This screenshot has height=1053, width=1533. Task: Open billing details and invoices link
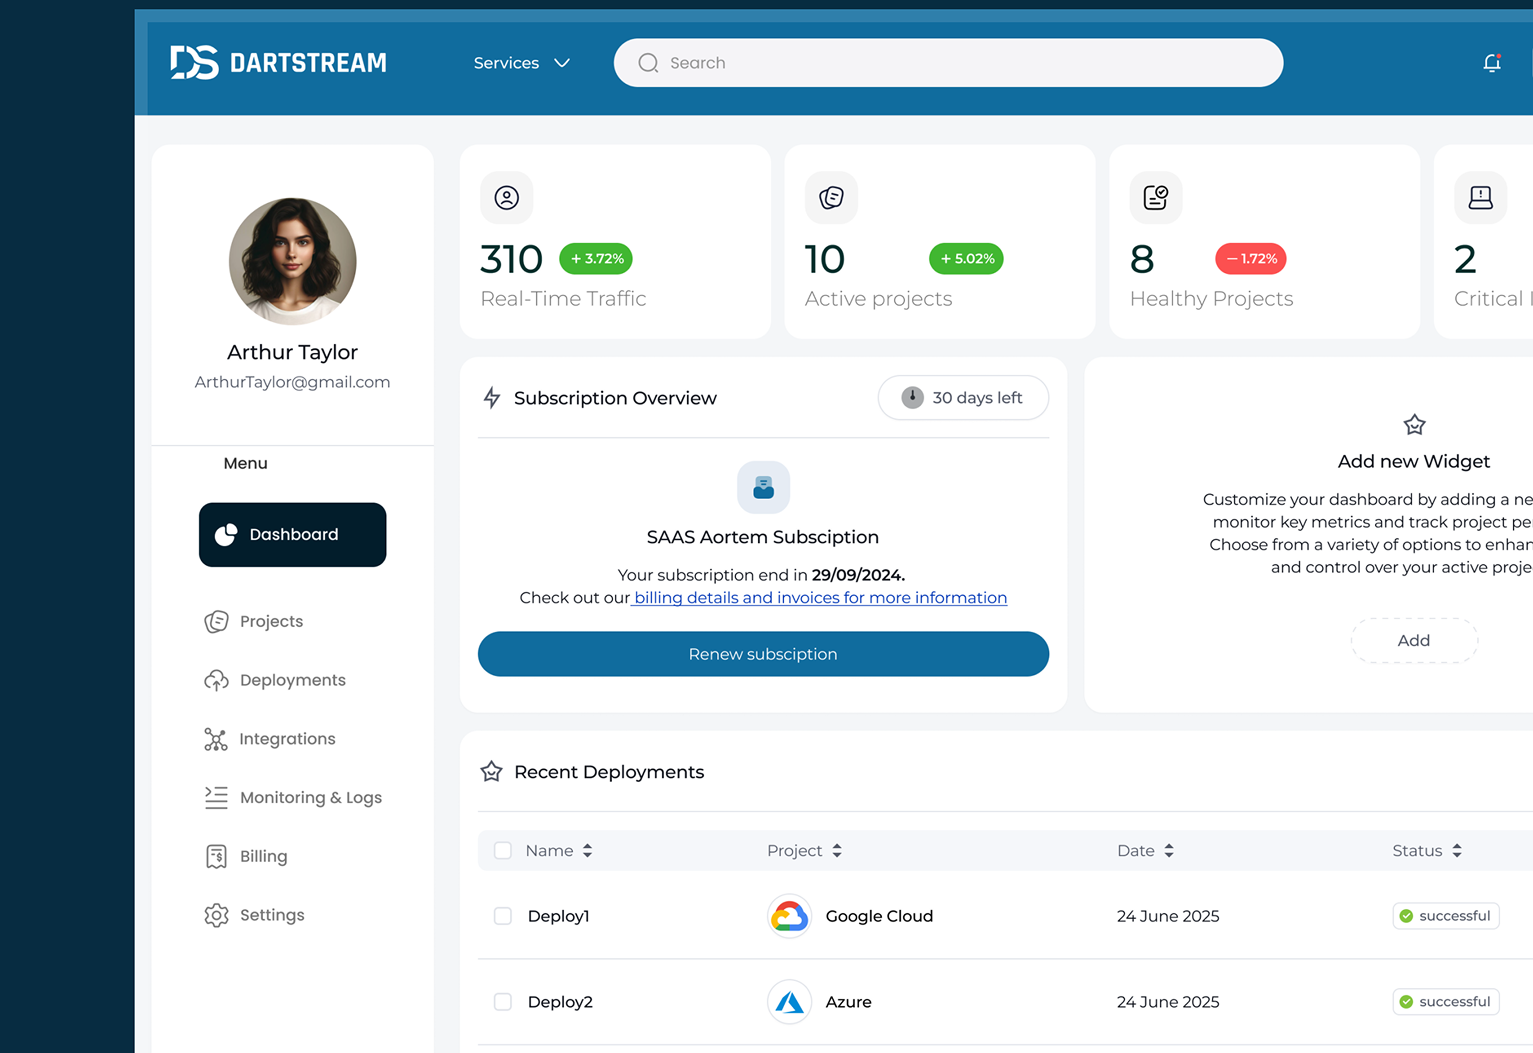click(820, 598)
